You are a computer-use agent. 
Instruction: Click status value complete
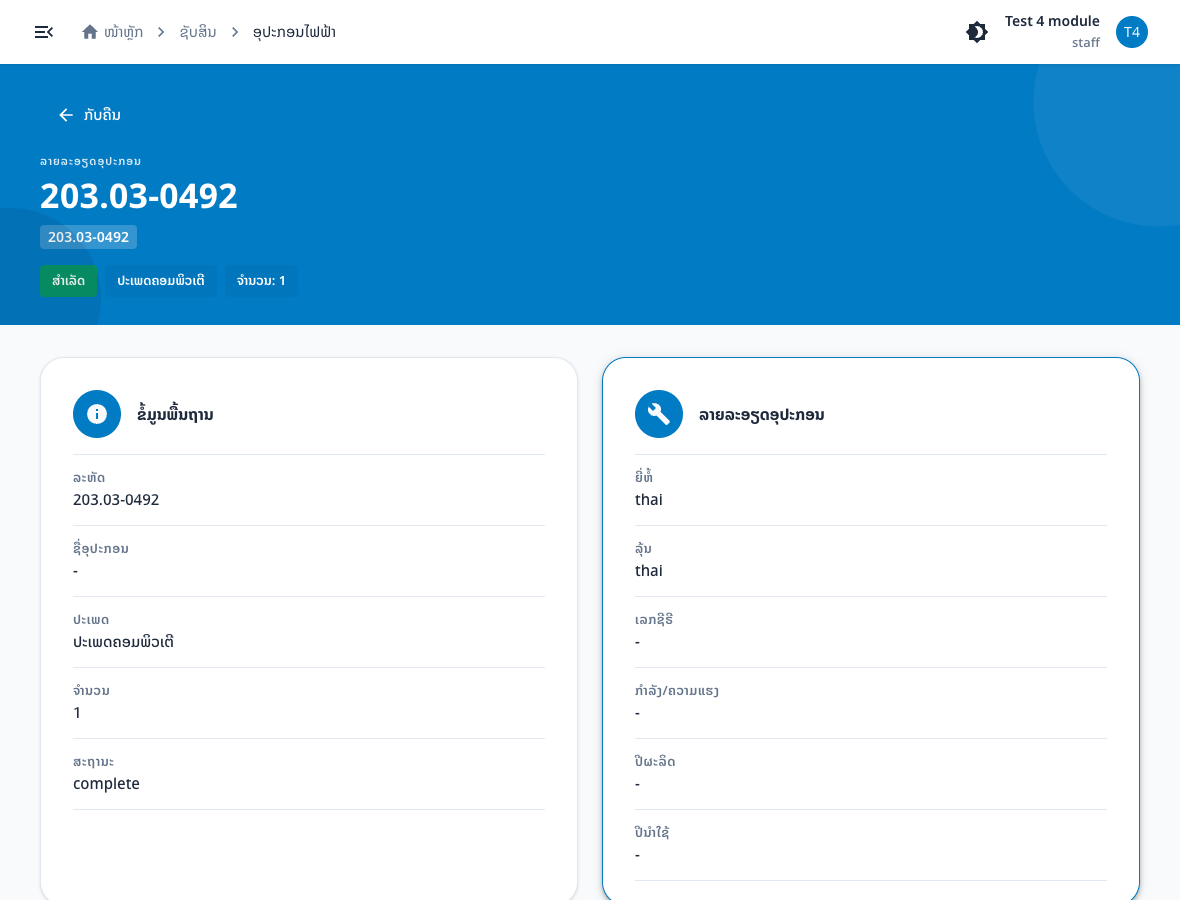106,783
